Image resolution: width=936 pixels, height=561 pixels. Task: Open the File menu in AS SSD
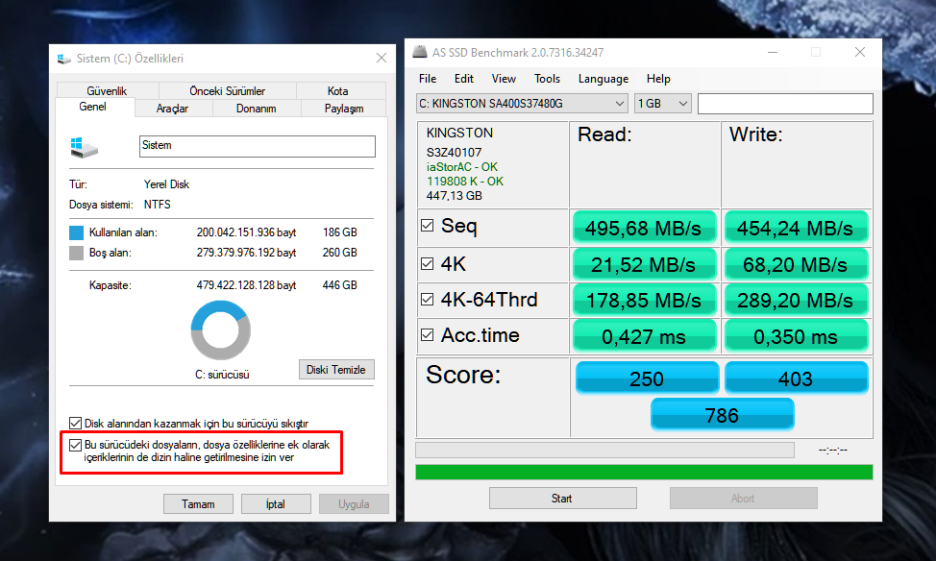coord(427,79)
